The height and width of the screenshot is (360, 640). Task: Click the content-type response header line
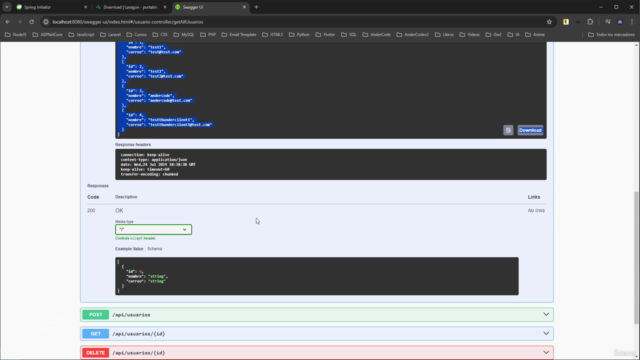tap(153, 160)
